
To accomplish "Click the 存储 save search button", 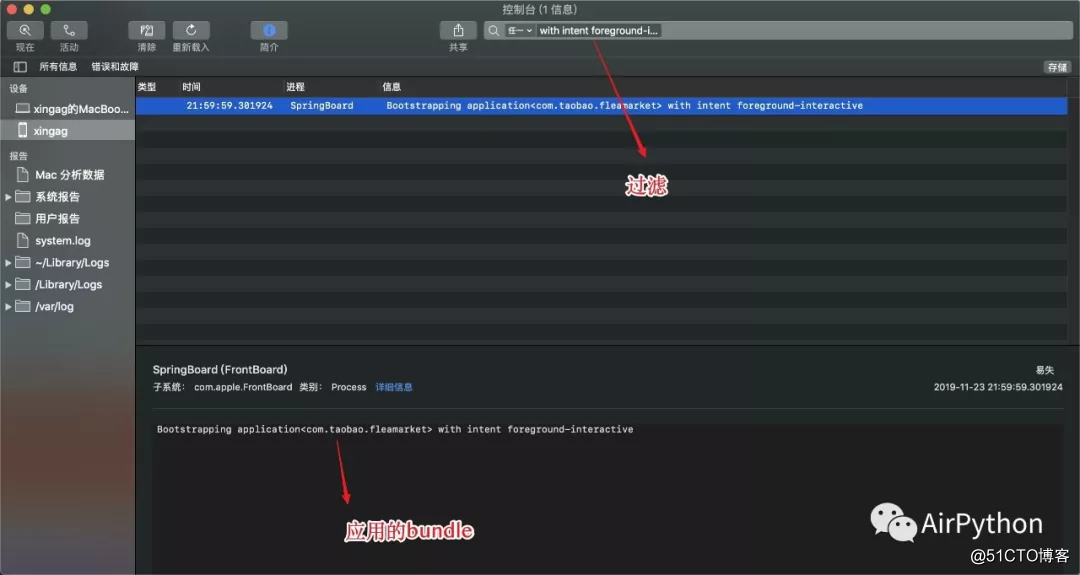I will click(1057, 67).
